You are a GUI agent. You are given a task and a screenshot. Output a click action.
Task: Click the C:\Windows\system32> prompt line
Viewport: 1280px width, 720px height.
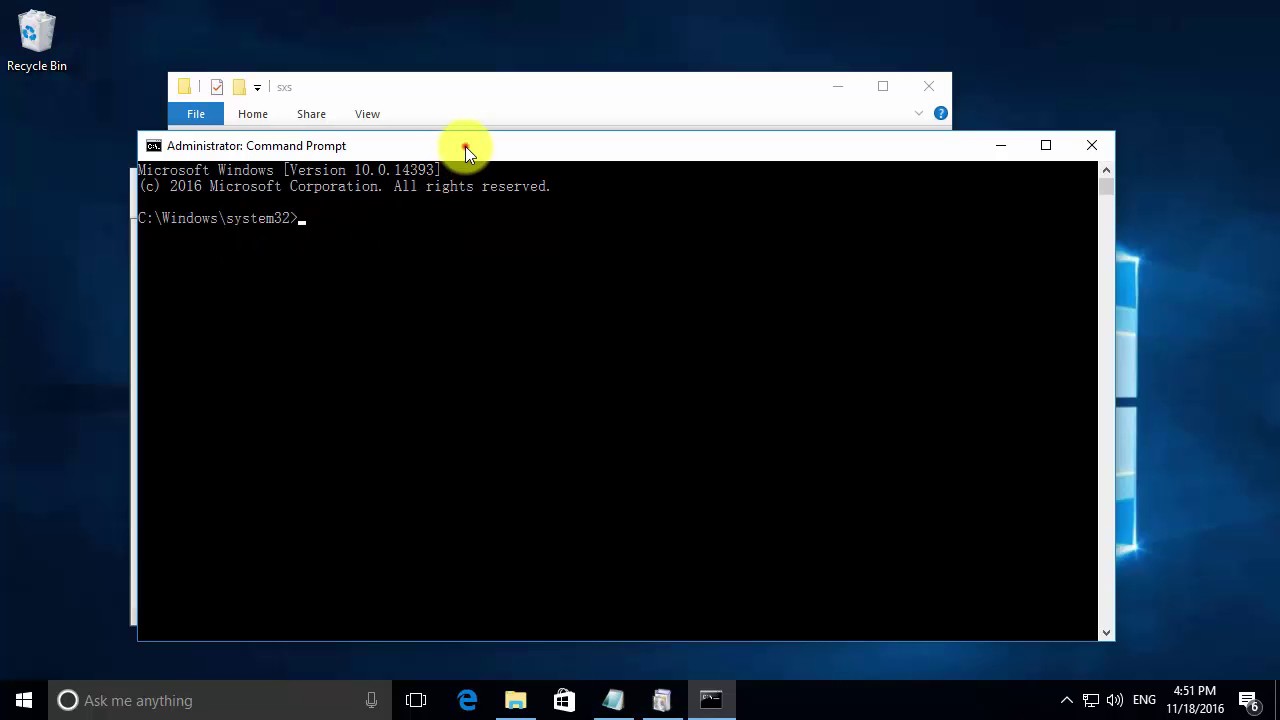coord(219,218)
